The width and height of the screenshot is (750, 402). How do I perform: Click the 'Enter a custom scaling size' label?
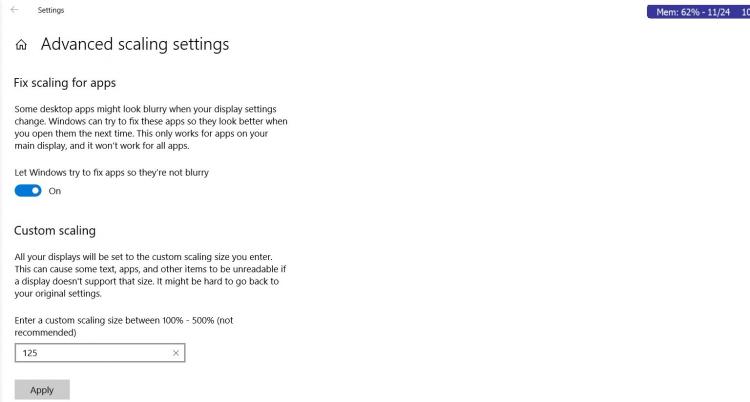pos(124,326)
